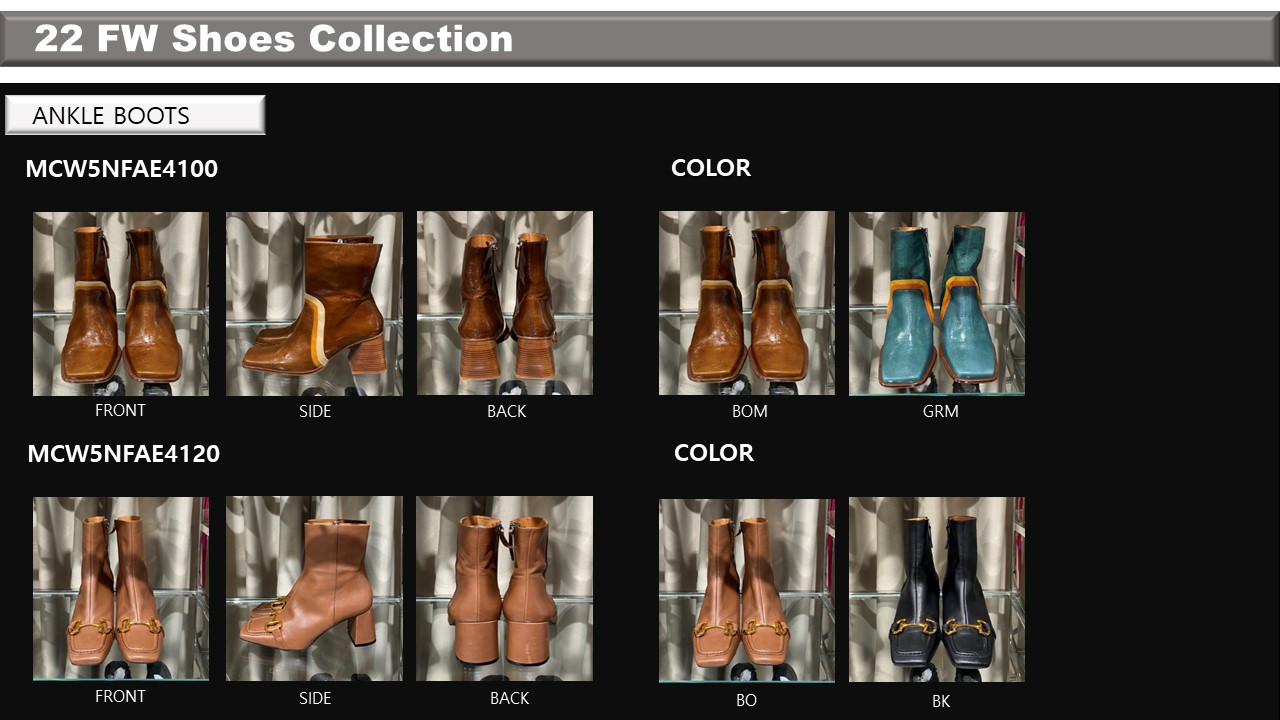
Task: Select the MCW5NFAE4100 product code
Action: [x=122, y=169]
